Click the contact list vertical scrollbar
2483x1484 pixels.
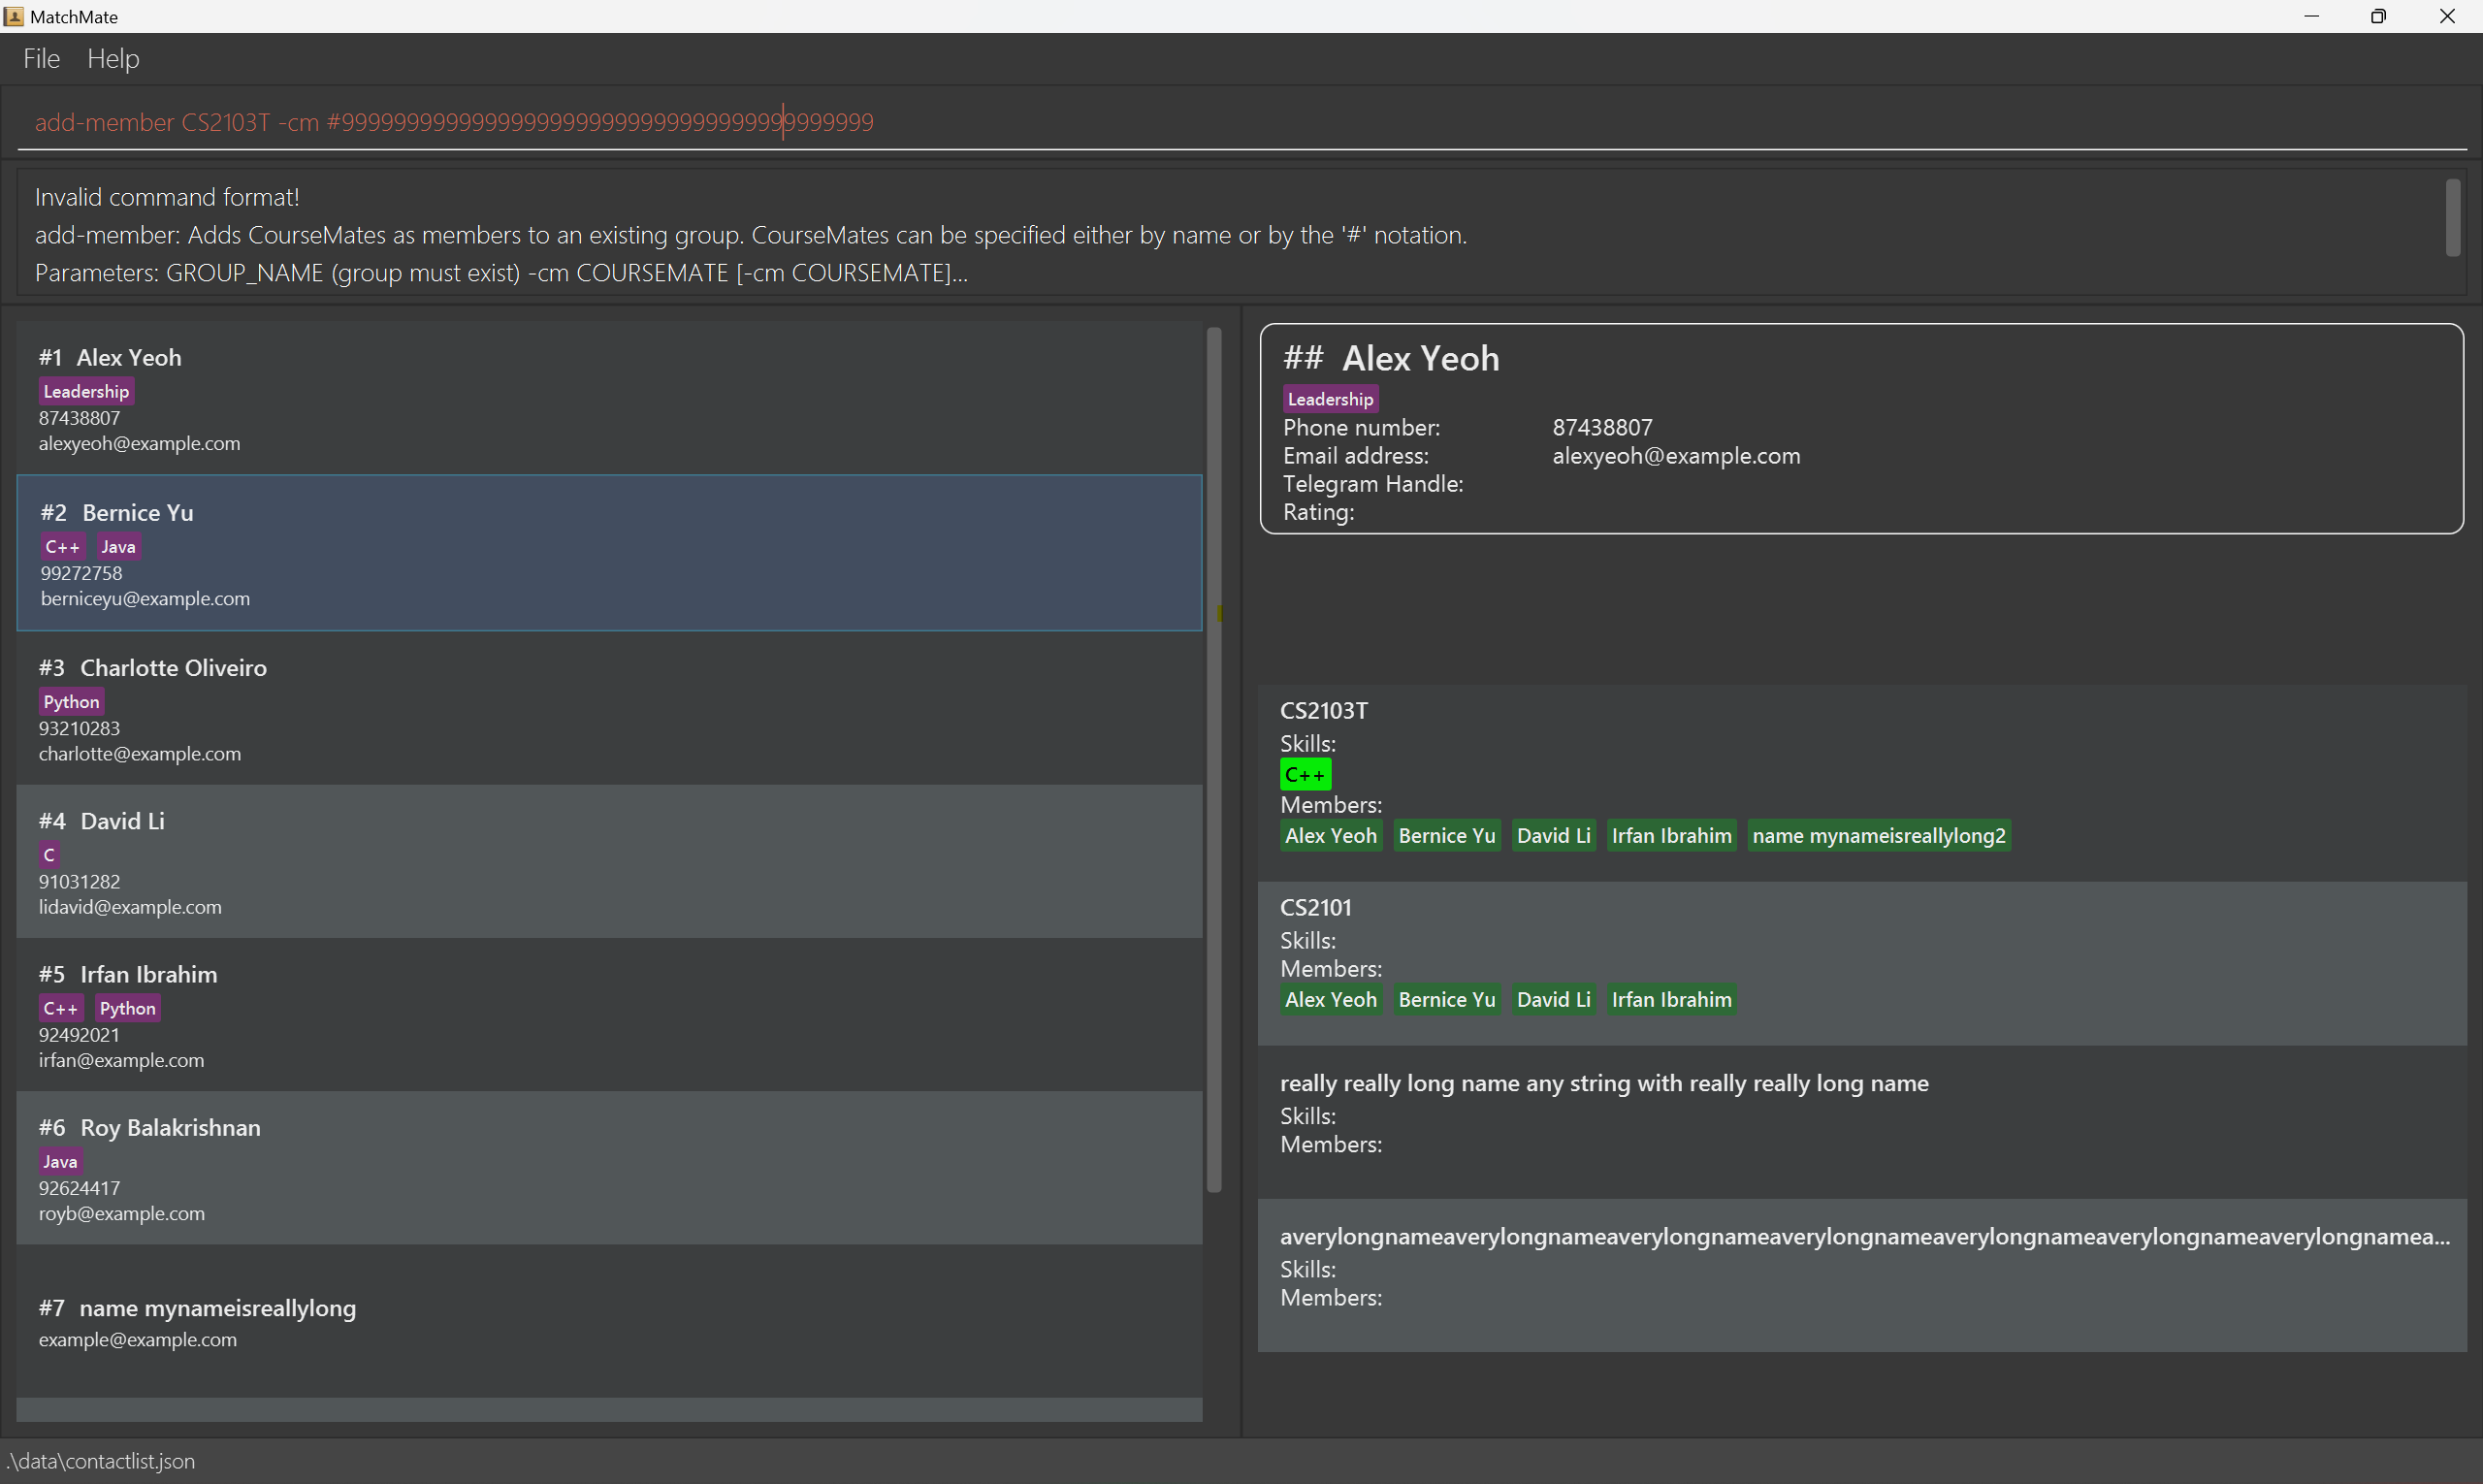(1214, 760)
